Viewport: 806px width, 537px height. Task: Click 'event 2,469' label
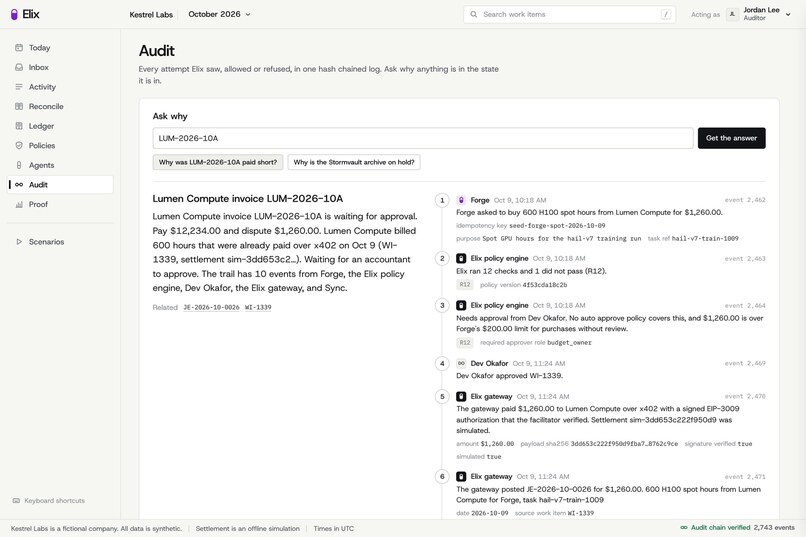[745, 363]
